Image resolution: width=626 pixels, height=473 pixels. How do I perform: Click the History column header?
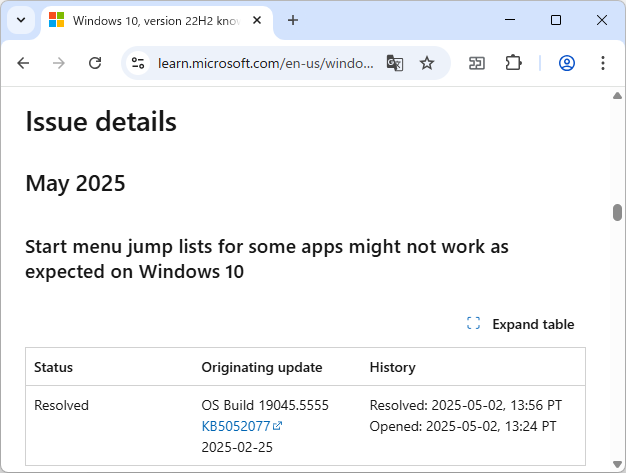click(x=392, y=367)
